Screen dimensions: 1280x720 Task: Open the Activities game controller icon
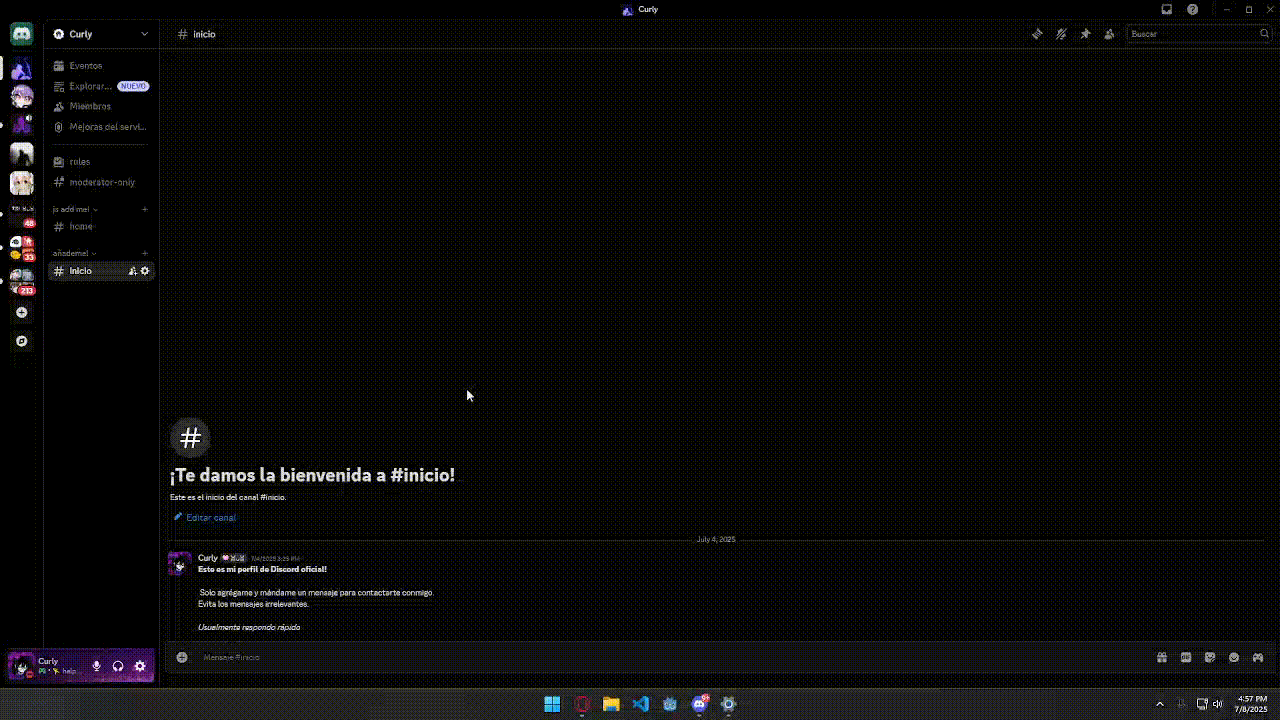pos(1258,657)
